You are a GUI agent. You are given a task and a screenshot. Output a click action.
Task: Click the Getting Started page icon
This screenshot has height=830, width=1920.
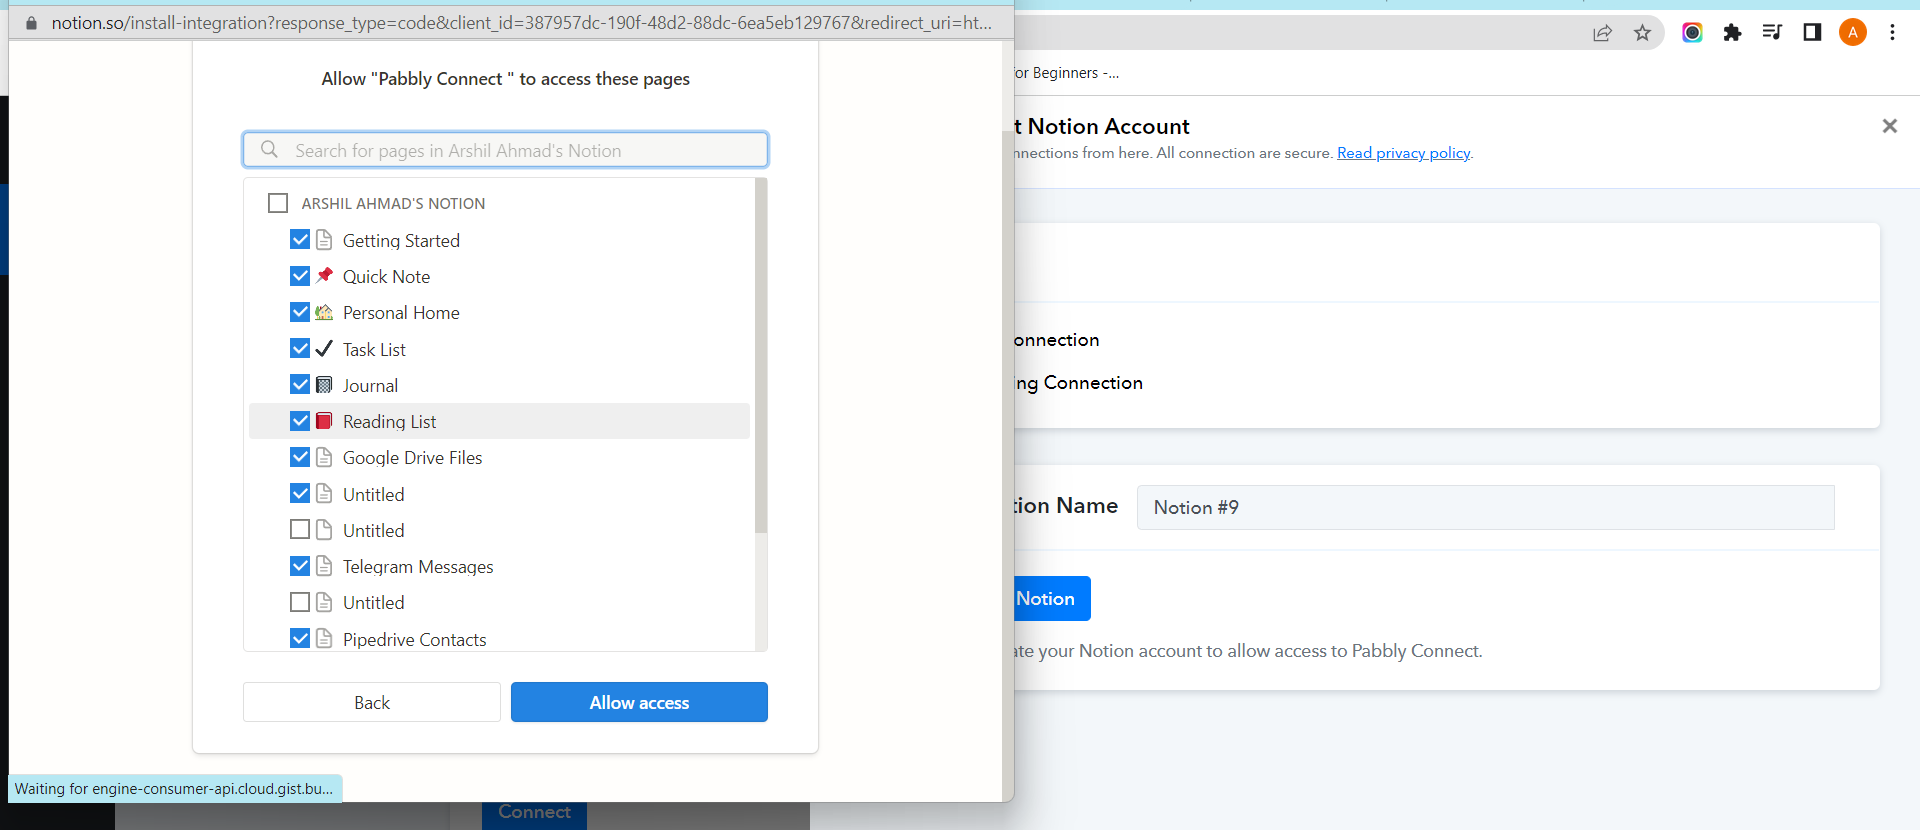pyautogui.click(x=324, y=240)
